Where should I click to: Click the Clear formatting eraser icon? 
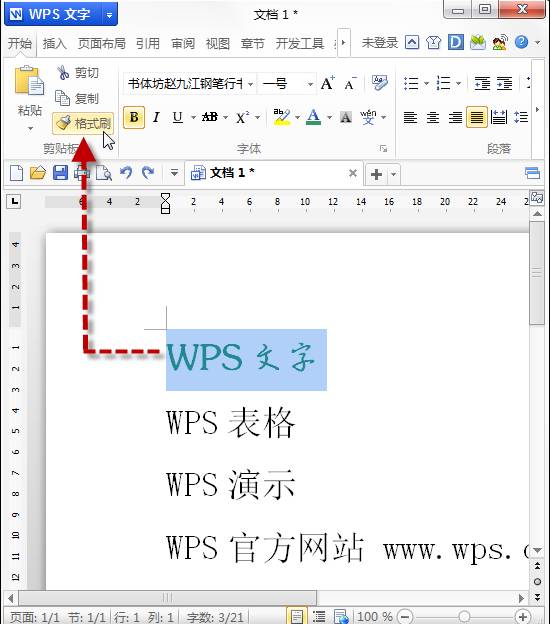[x=379, y=82]
